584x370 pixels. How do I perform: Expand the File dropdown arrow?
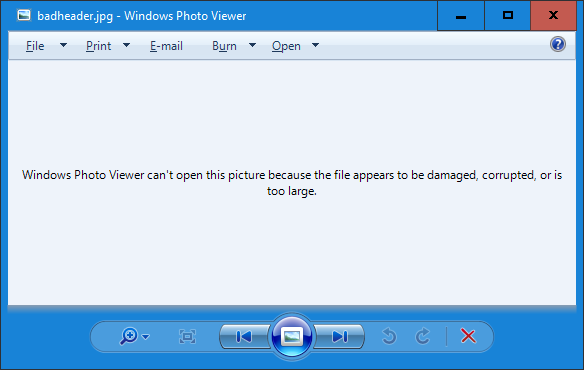tap(63, 45)
